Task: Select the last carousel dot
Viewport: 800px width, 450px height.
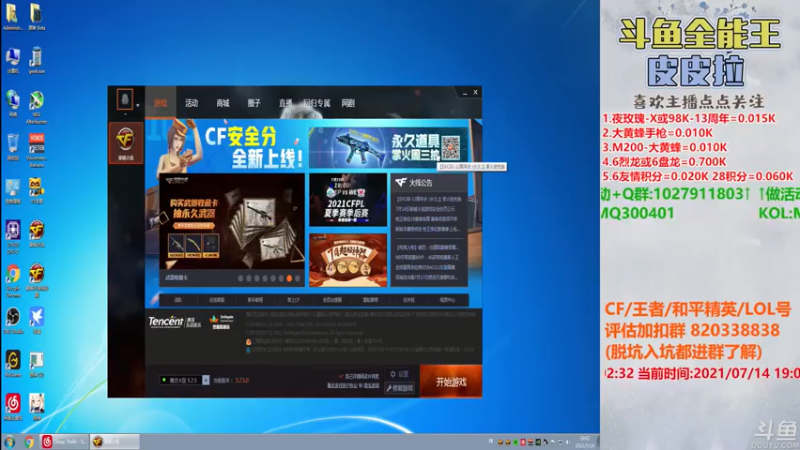Action: [x=297, y=278]
